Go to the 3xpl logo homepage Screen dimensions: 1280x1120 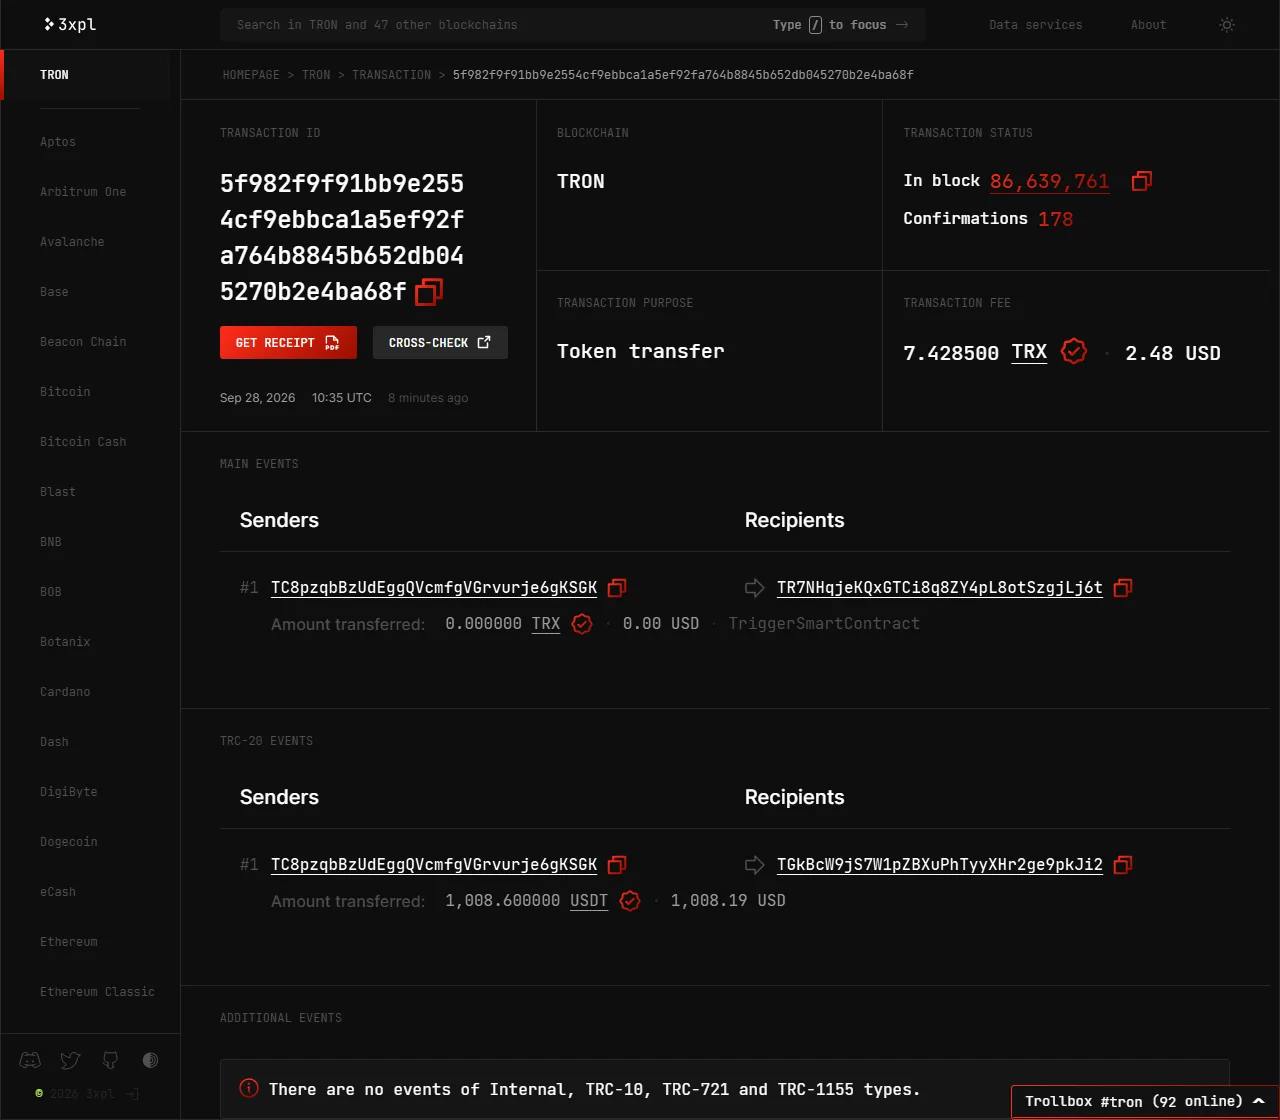click(70, 24)
